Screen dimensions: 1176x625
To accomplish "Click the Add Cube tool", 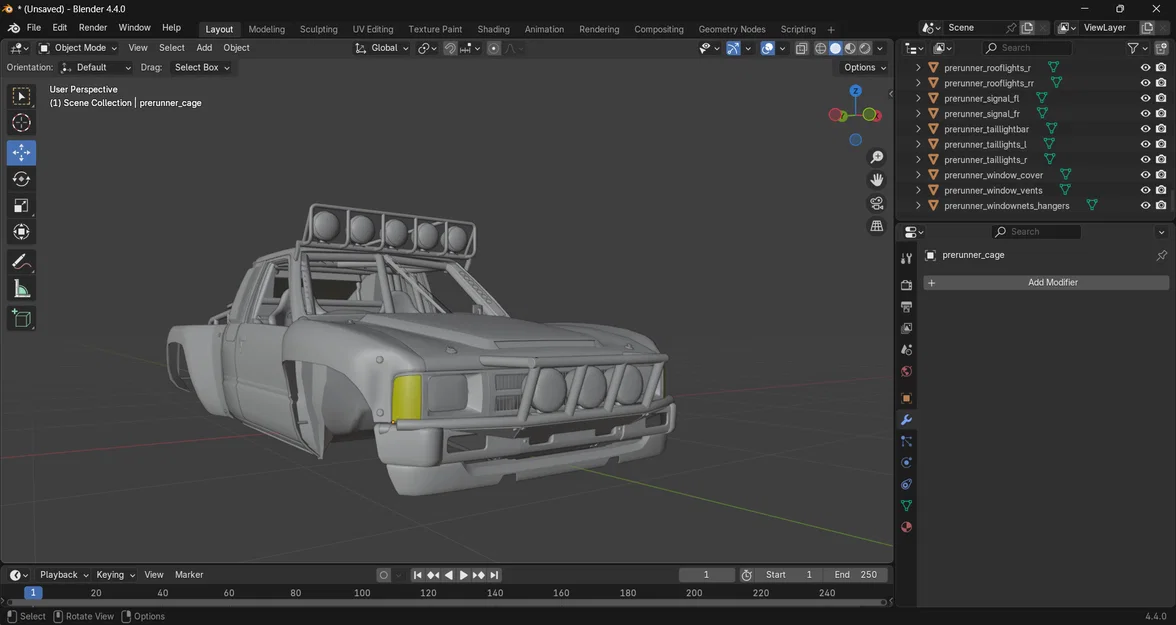I will point(21,319).
